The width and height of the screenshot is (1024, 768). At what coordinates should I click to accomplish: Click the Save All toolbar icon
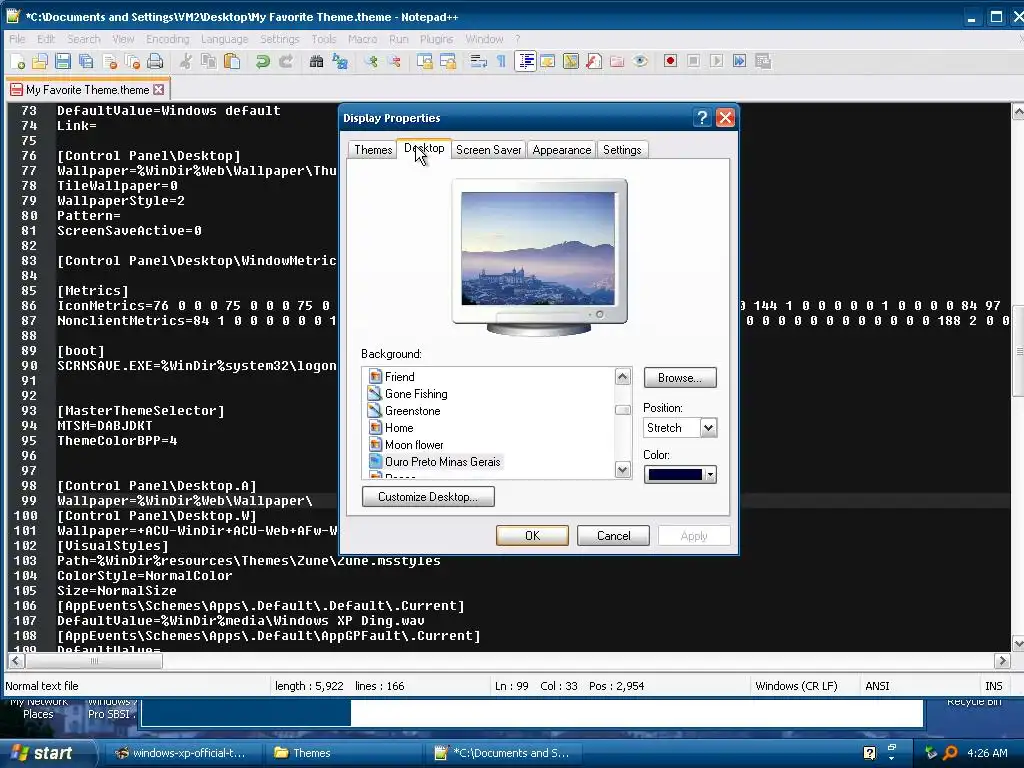click(x=86, y=61)
